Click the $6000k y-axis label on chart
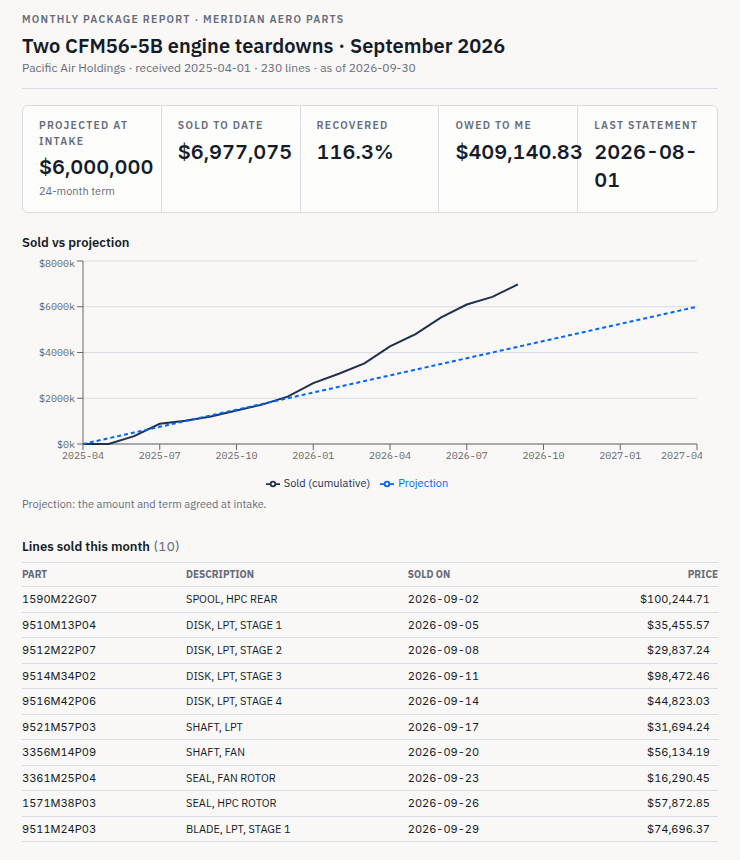Viewport: 740px width, 860px height. [57, 307]
